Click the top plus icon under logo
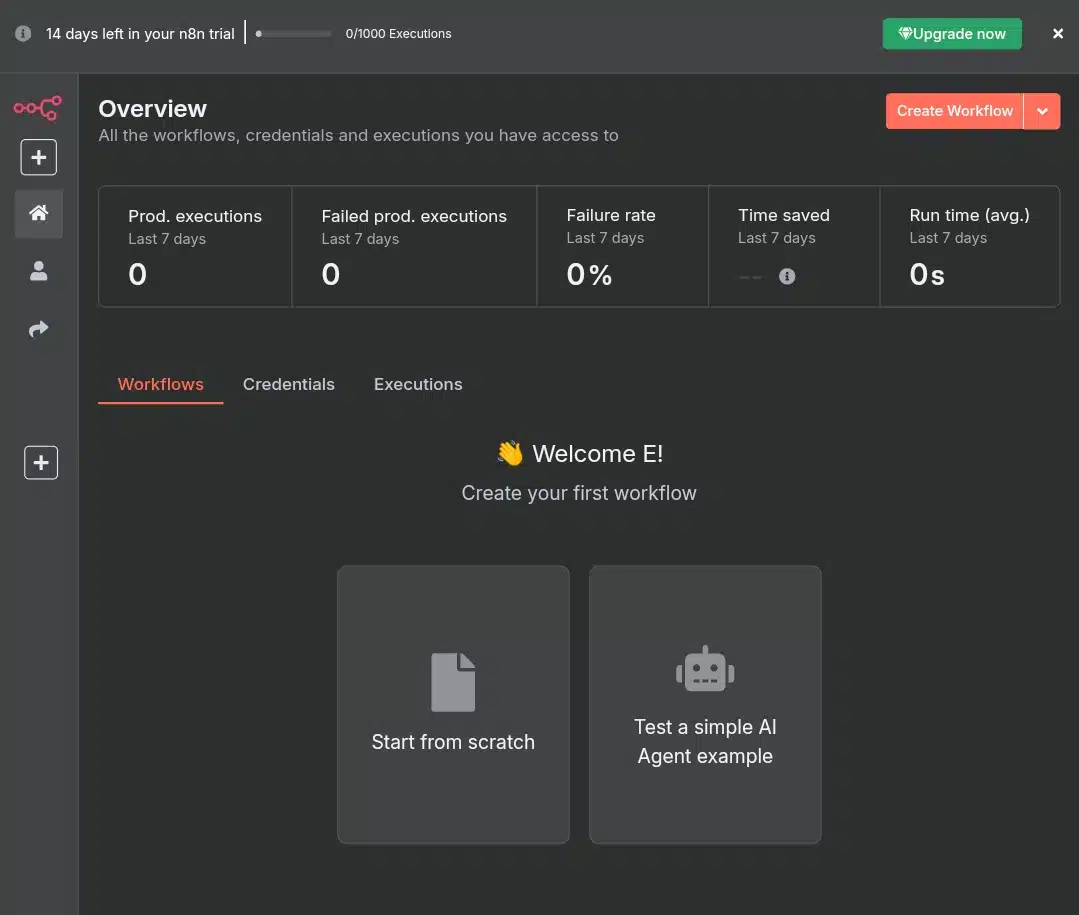 tap(39, 158)
